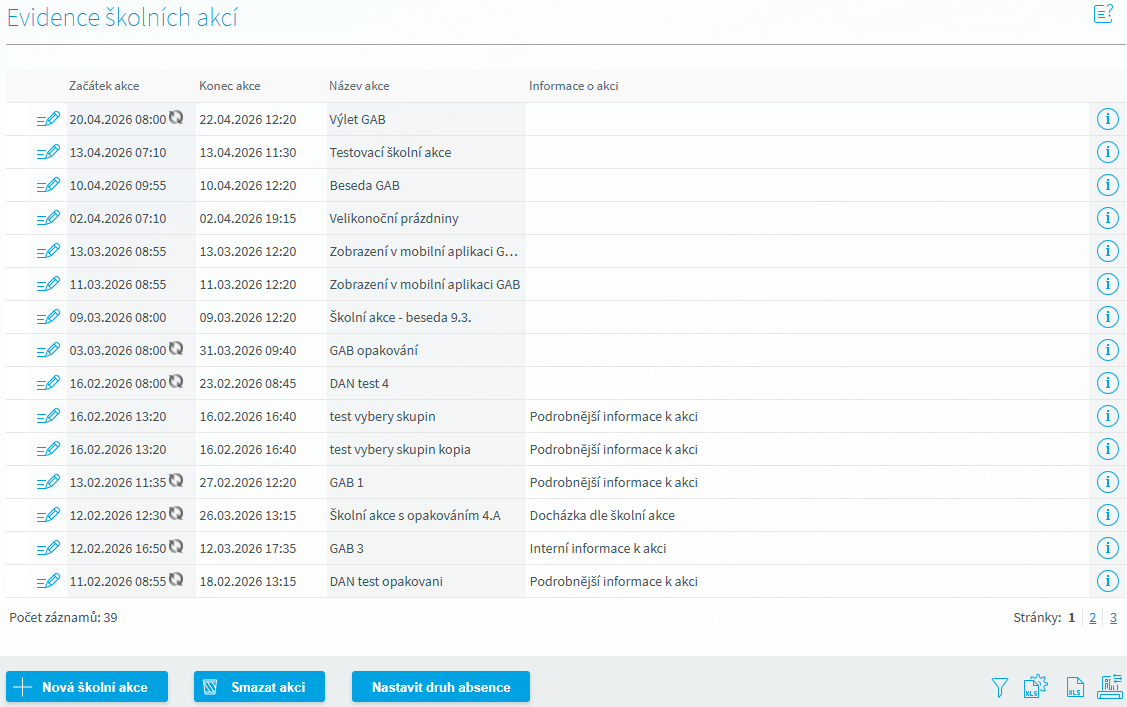Edit the Beseda GAB row

pos(48,185)
